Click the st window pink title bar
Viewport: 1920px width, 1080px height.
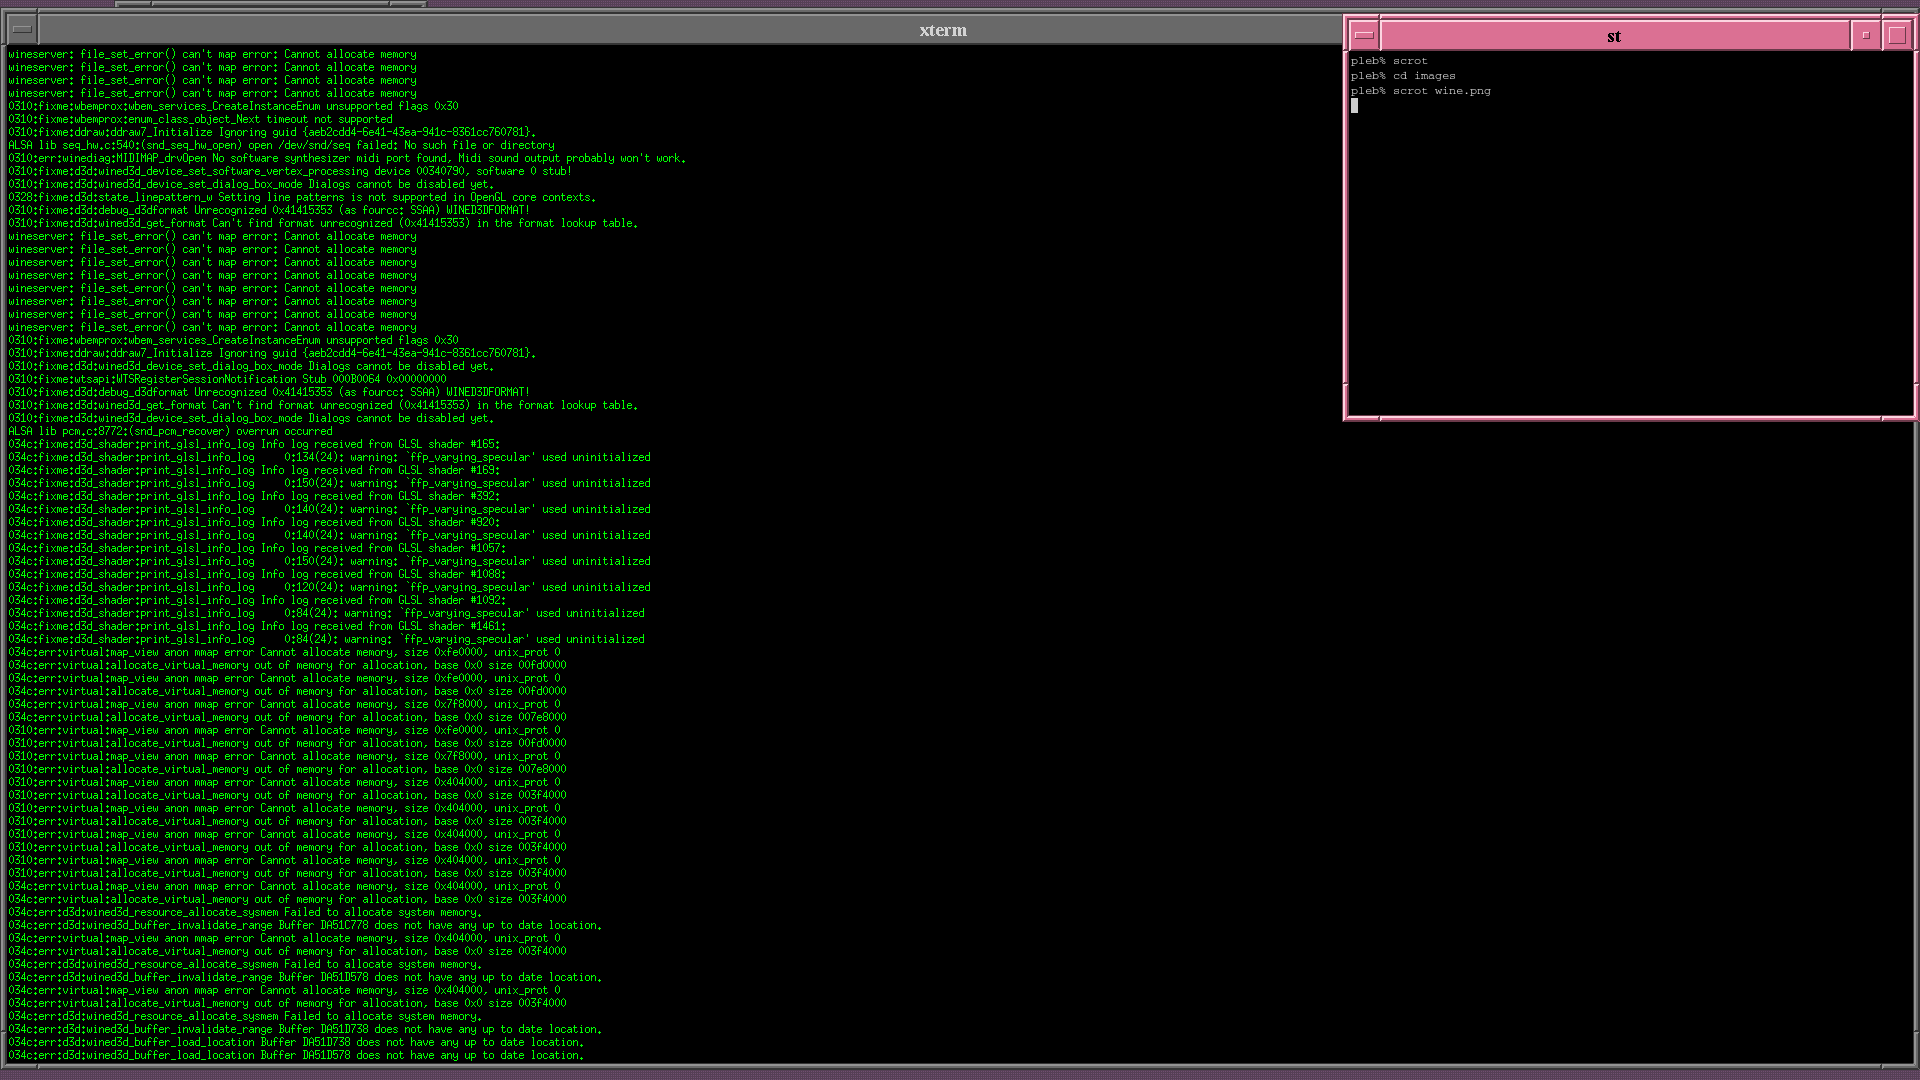point(1613,36)
